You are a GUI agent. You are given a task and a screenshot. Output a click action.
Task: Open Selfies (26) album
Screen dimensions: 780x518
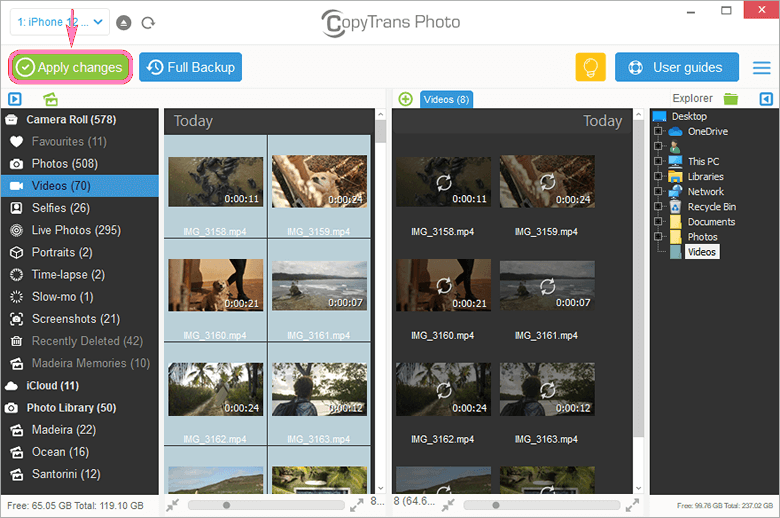80,208
